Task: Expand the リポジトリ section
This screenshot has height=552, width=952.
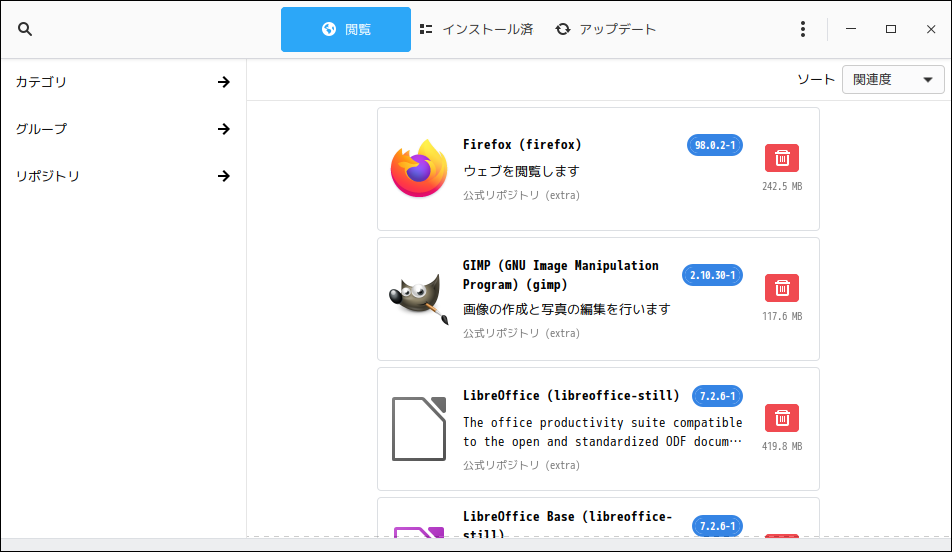Action: click(x=123, y=176)
